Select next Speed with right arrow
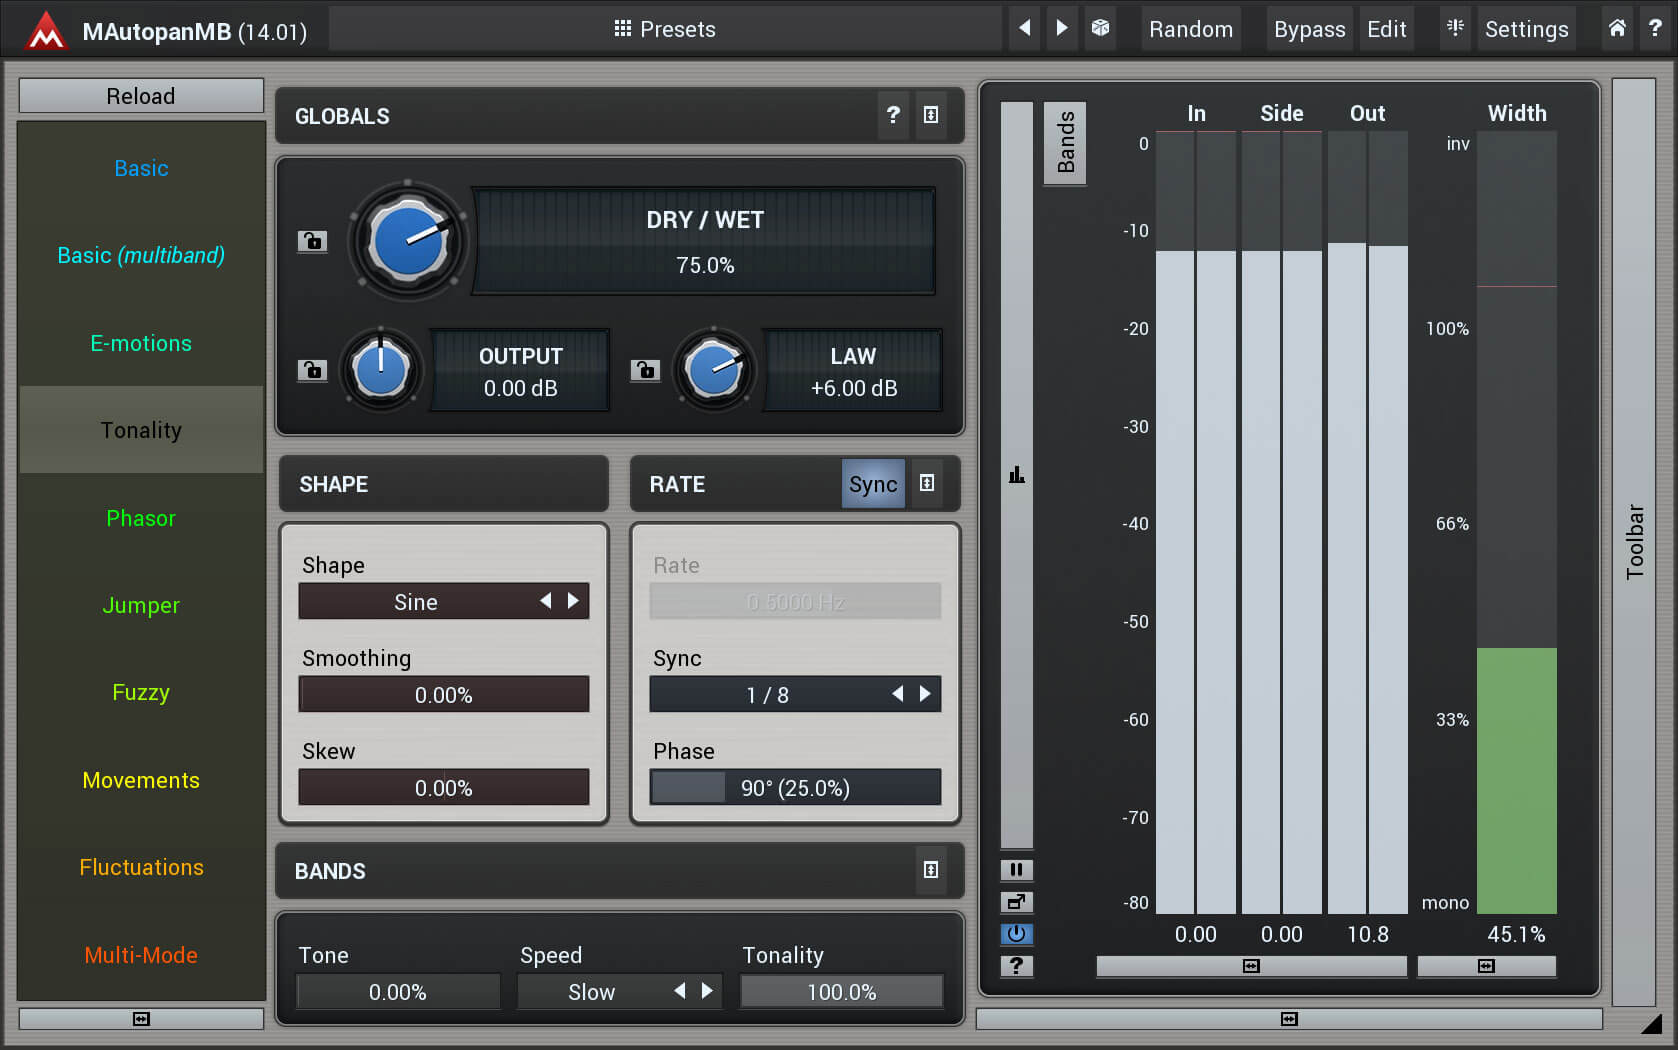The height and width of the screenshot is (1050, 1678). tap(707, 991)
